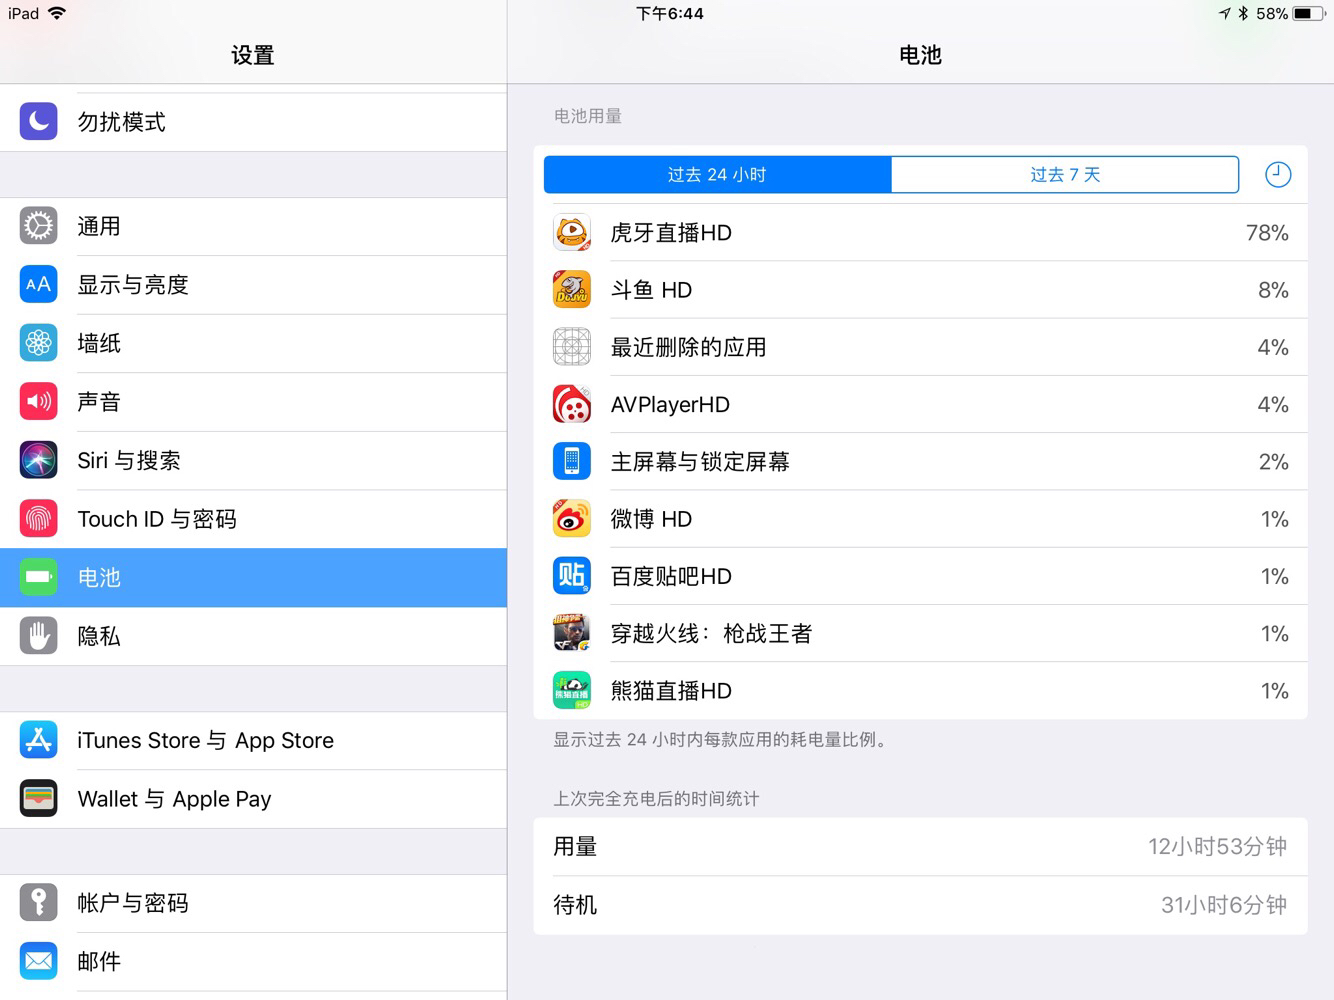1334x1000 pixels.
Task: Tap the 用量 label
Action: [575, 847]
